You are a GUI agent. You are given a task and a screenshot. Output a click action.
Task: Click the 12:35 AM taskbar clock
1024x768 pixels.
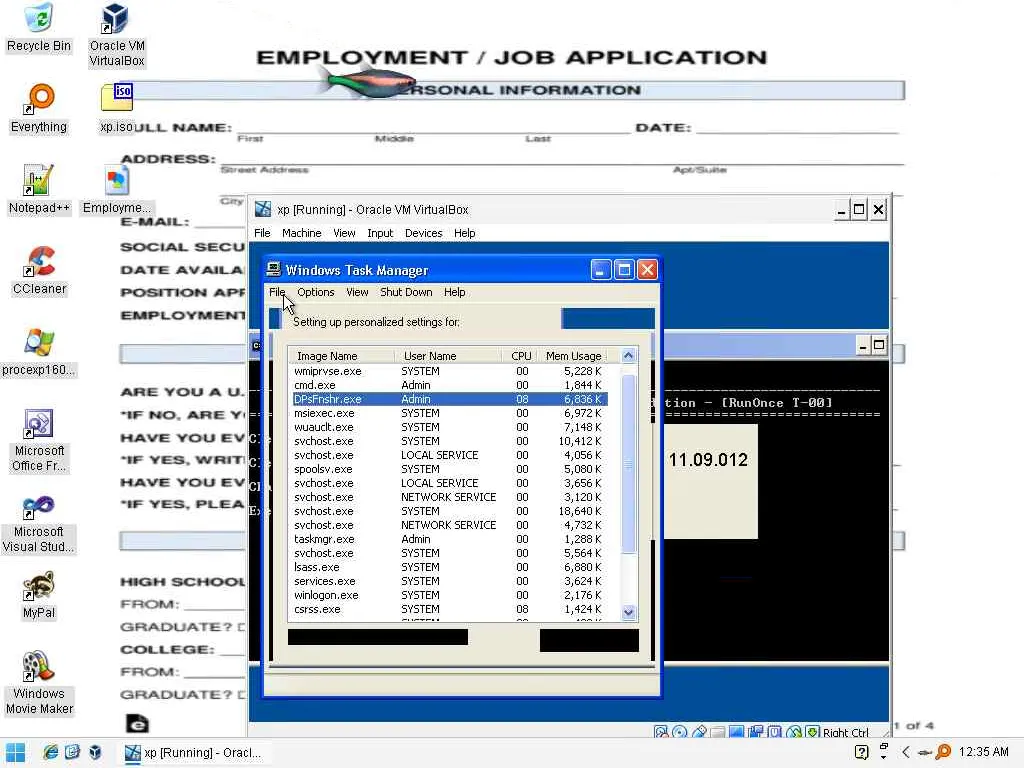(x=984, y=752)
